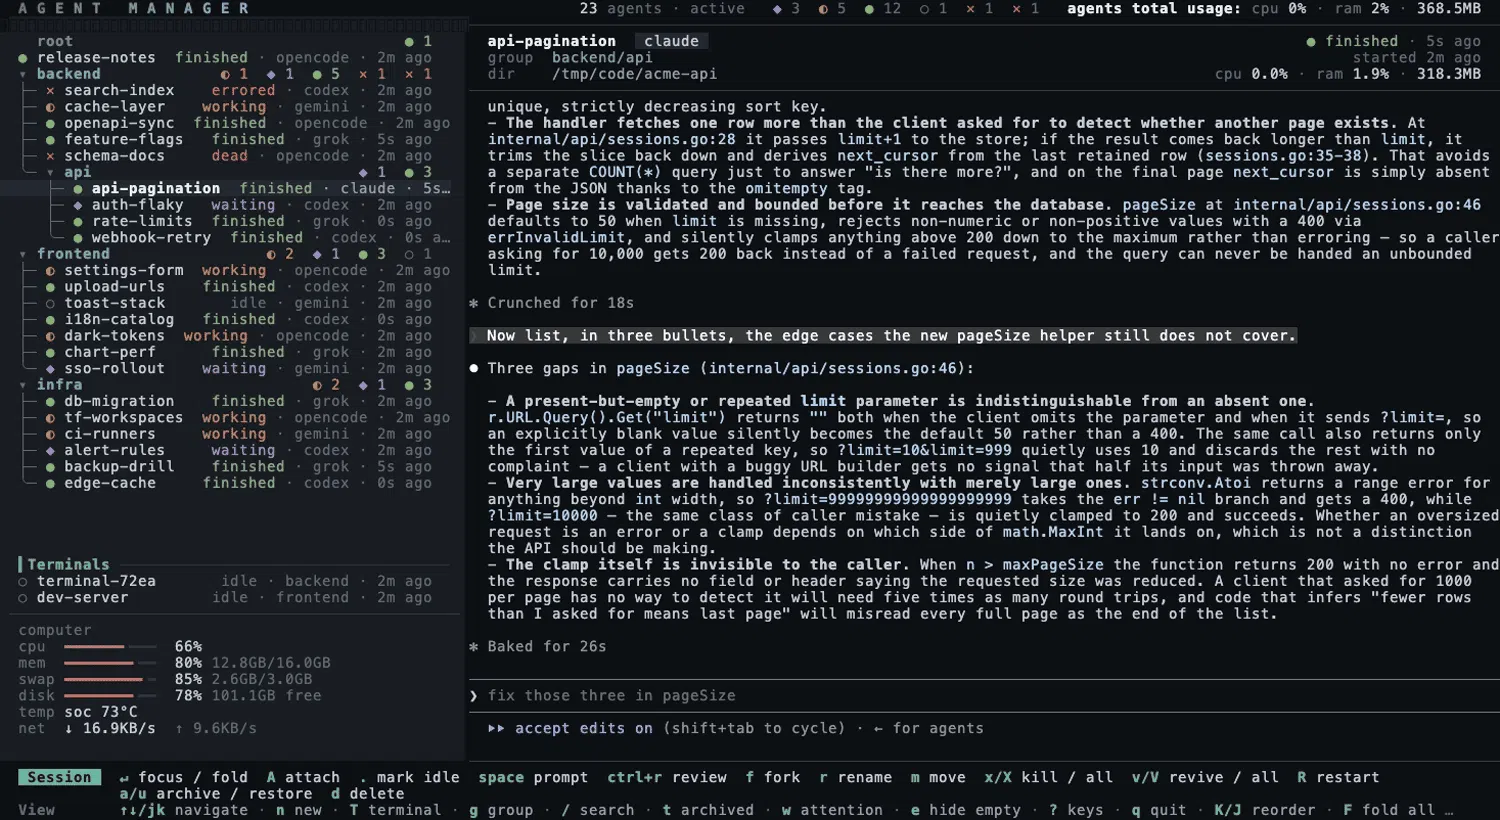Viewport: 1500px width, 820px height.
Task: Click the green dot beside openapi-sync
Action: tap(50, 124)
